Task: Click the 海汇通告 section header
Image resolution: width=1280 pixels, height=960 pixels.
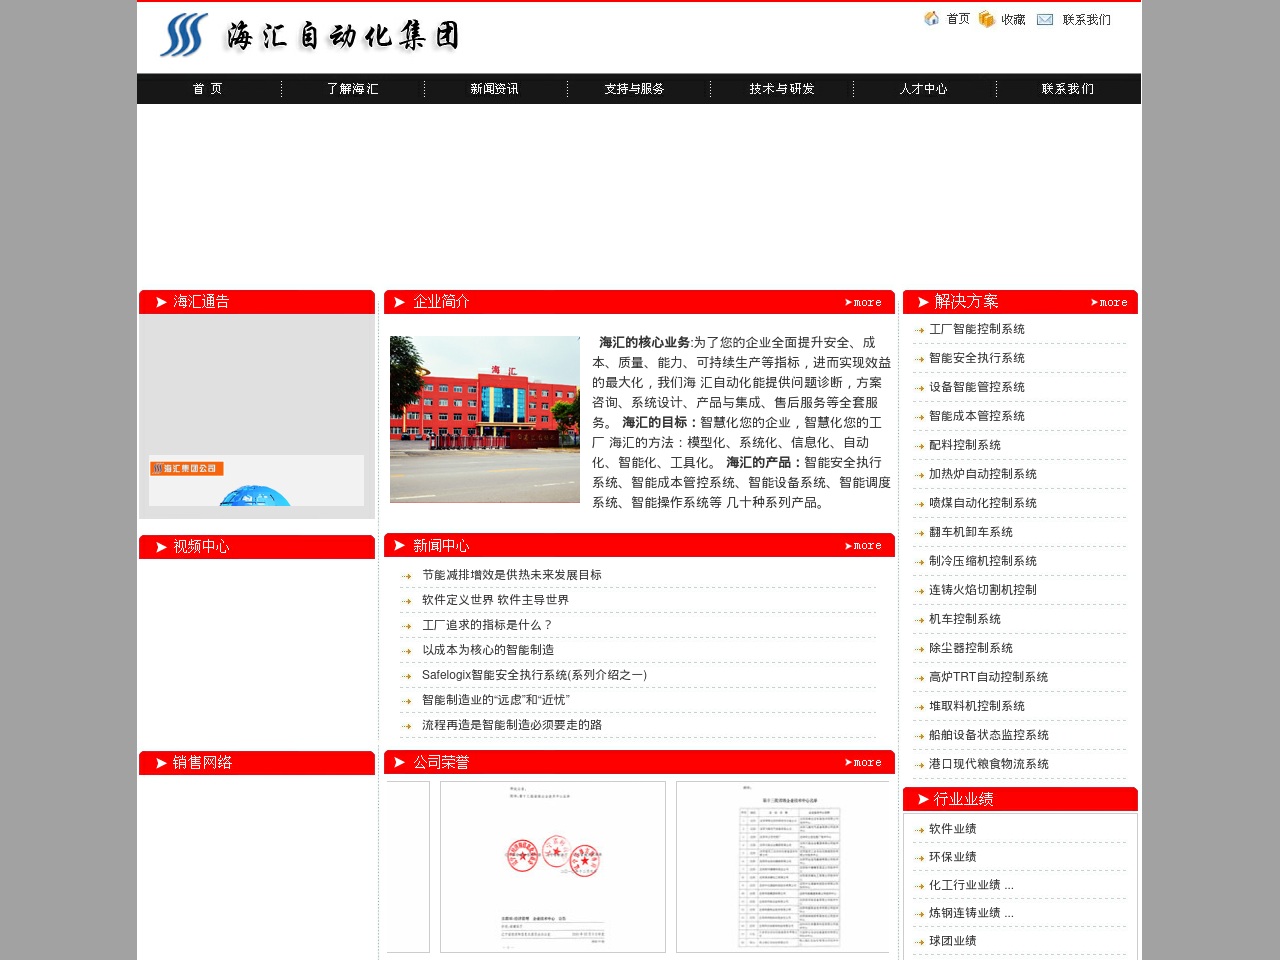Action: click(x=257, y=302)
